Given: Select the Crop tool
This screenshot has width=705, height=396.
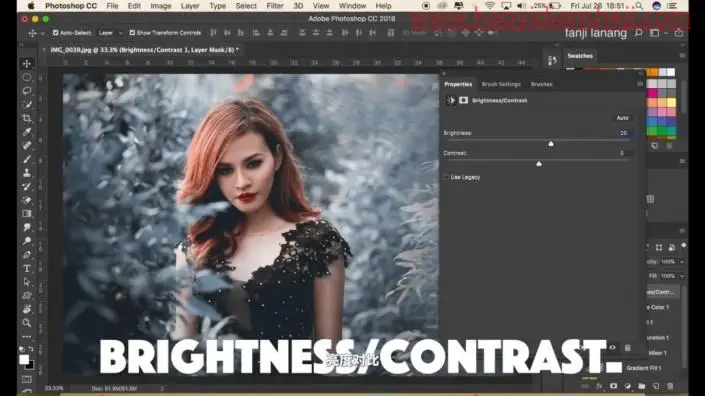Looking at the screenshot, I should point(27,118).
